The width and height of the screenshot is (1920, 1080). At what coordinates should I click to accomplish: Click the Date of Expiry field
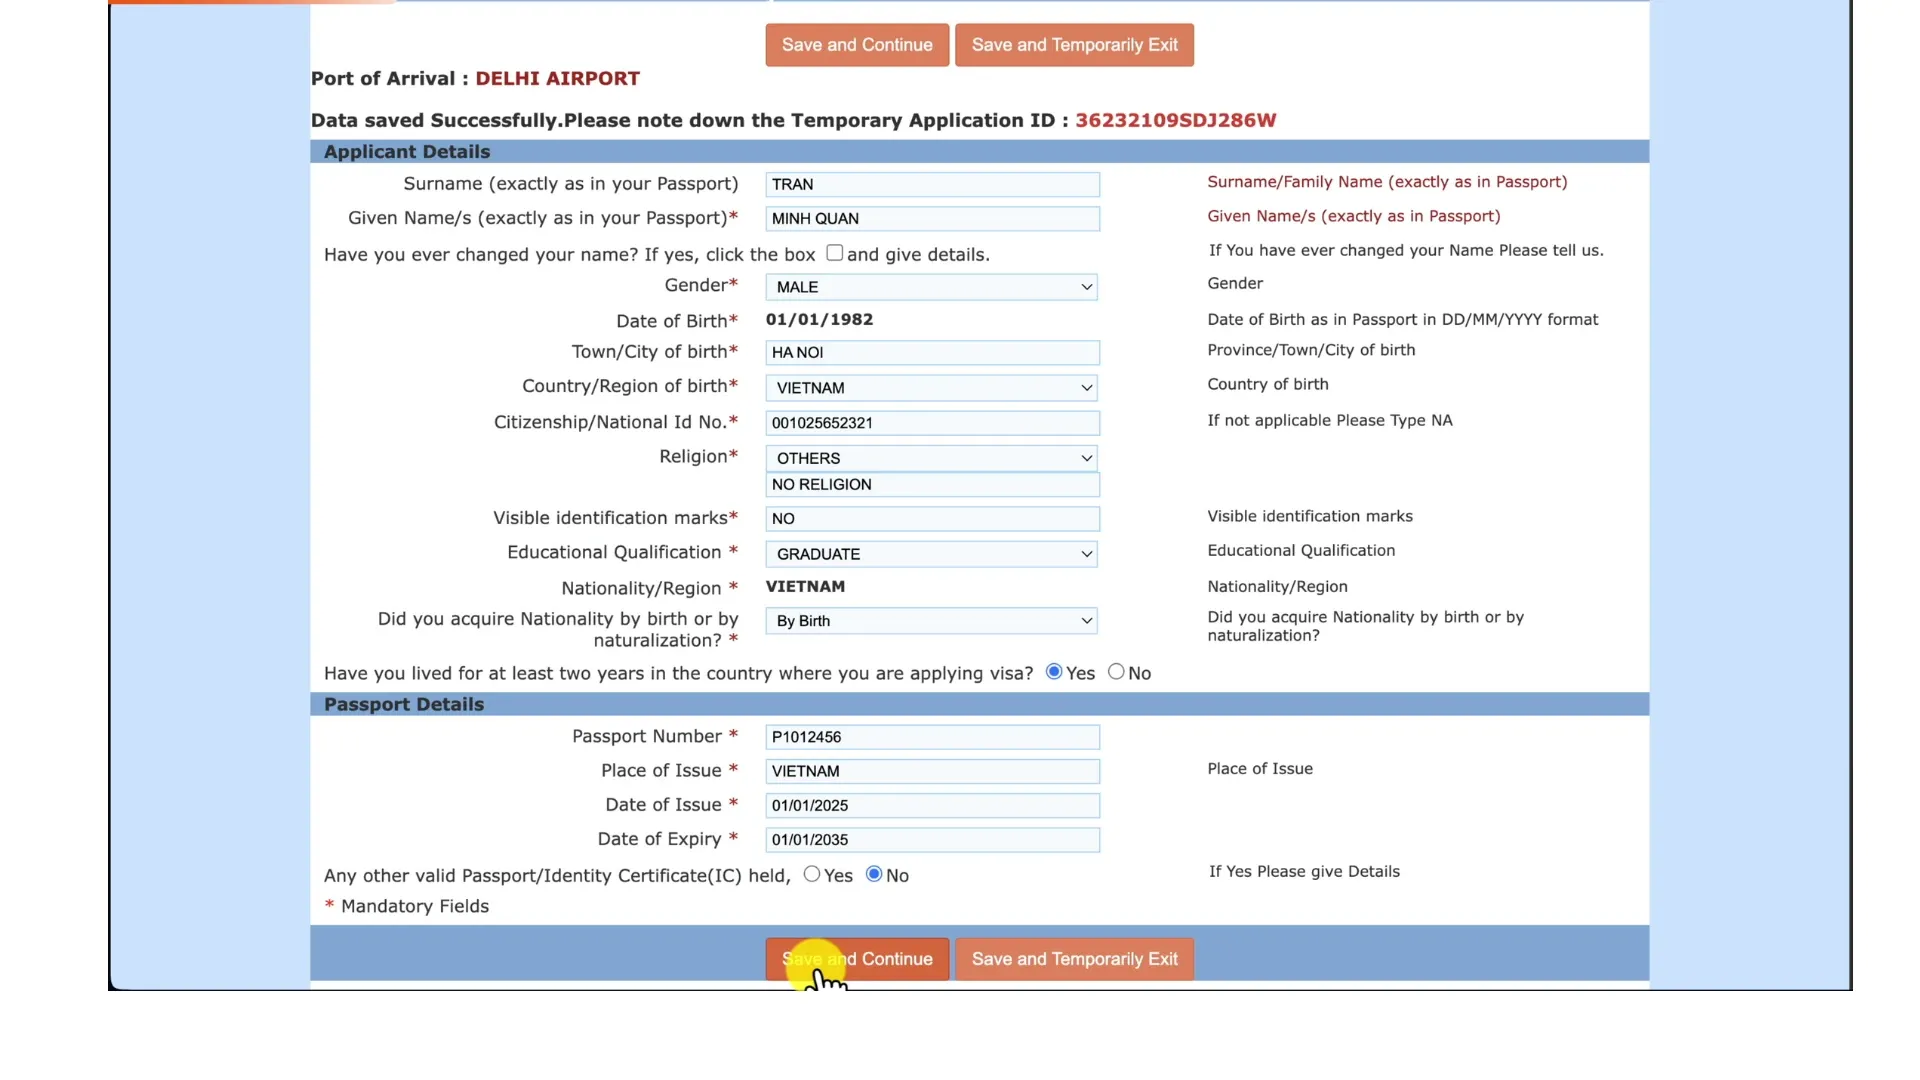932,840
